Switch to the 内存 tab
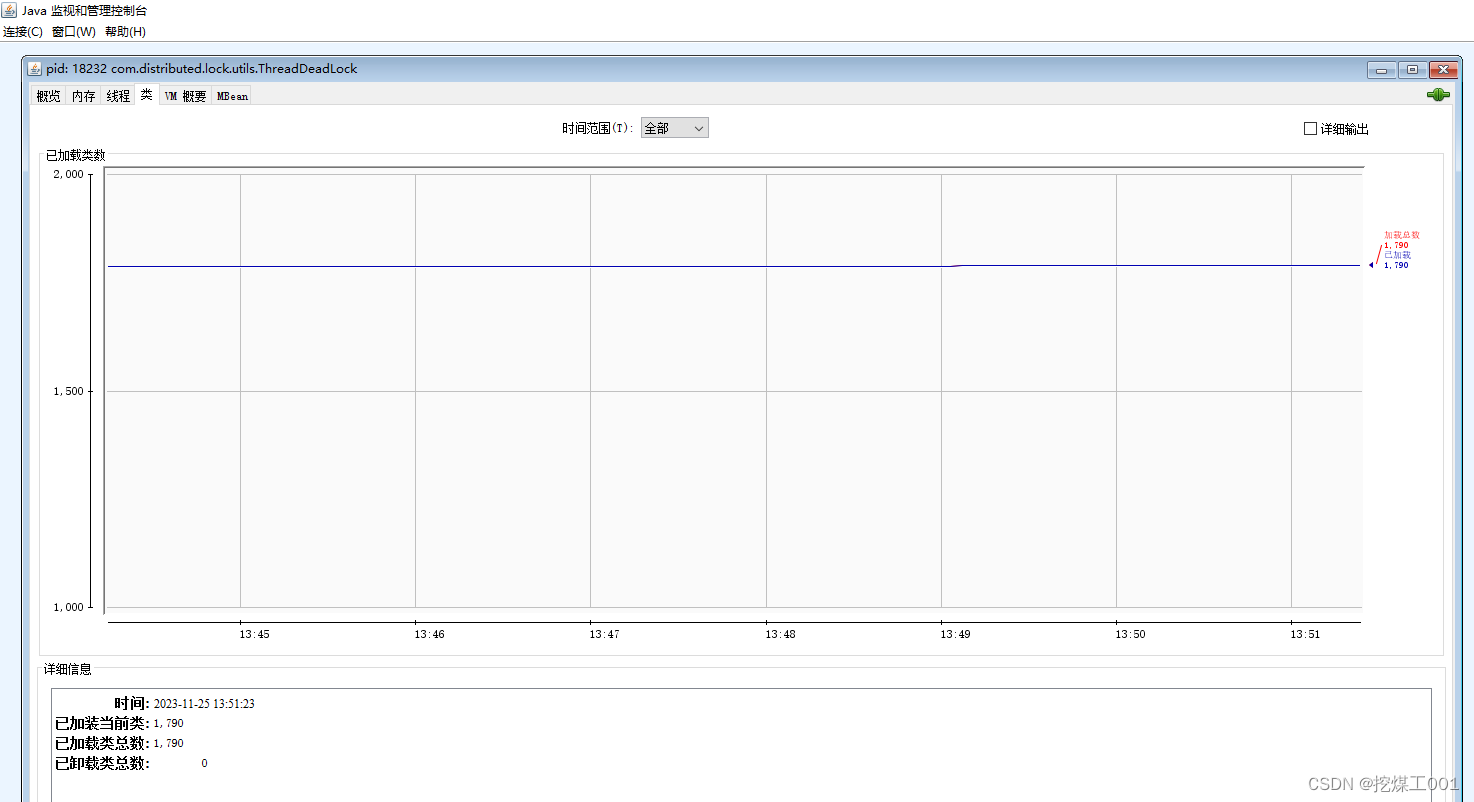Image resolution: width=1474 pixels, height=802 pixels. click(84, 96)
